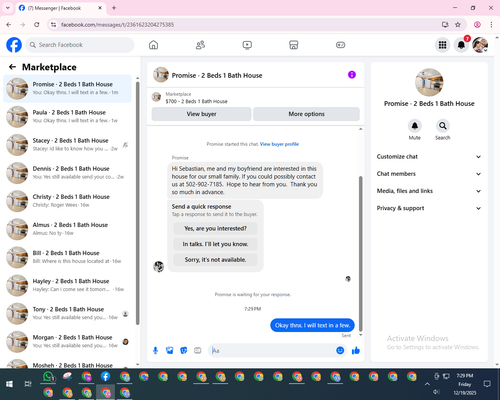Open the account profile picture menu
The width and height of the screenshot is (500, 400).
click(x=480, y=45)
